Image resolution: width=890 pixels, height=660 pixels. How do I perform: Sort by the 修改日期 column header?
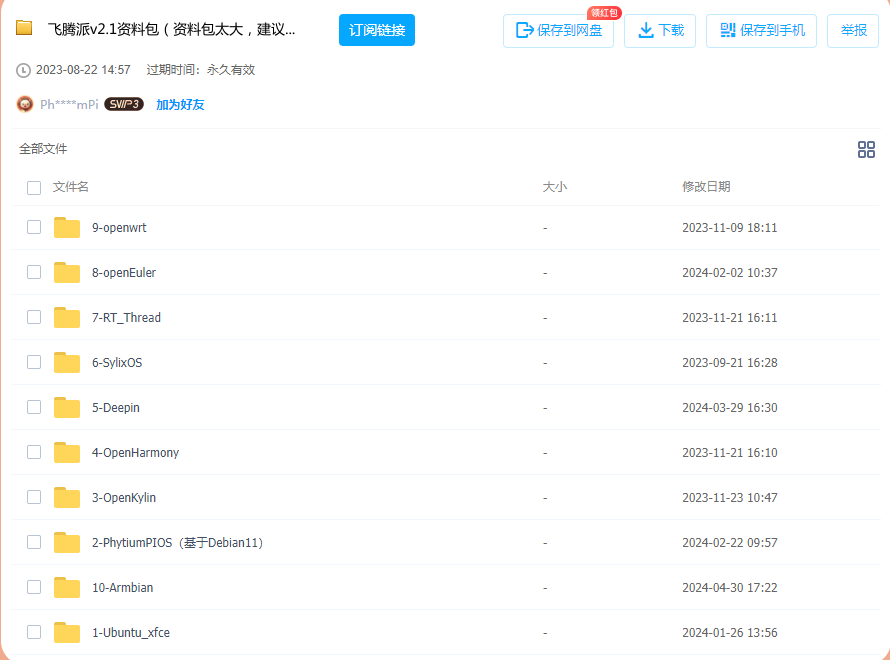[706, 187]
